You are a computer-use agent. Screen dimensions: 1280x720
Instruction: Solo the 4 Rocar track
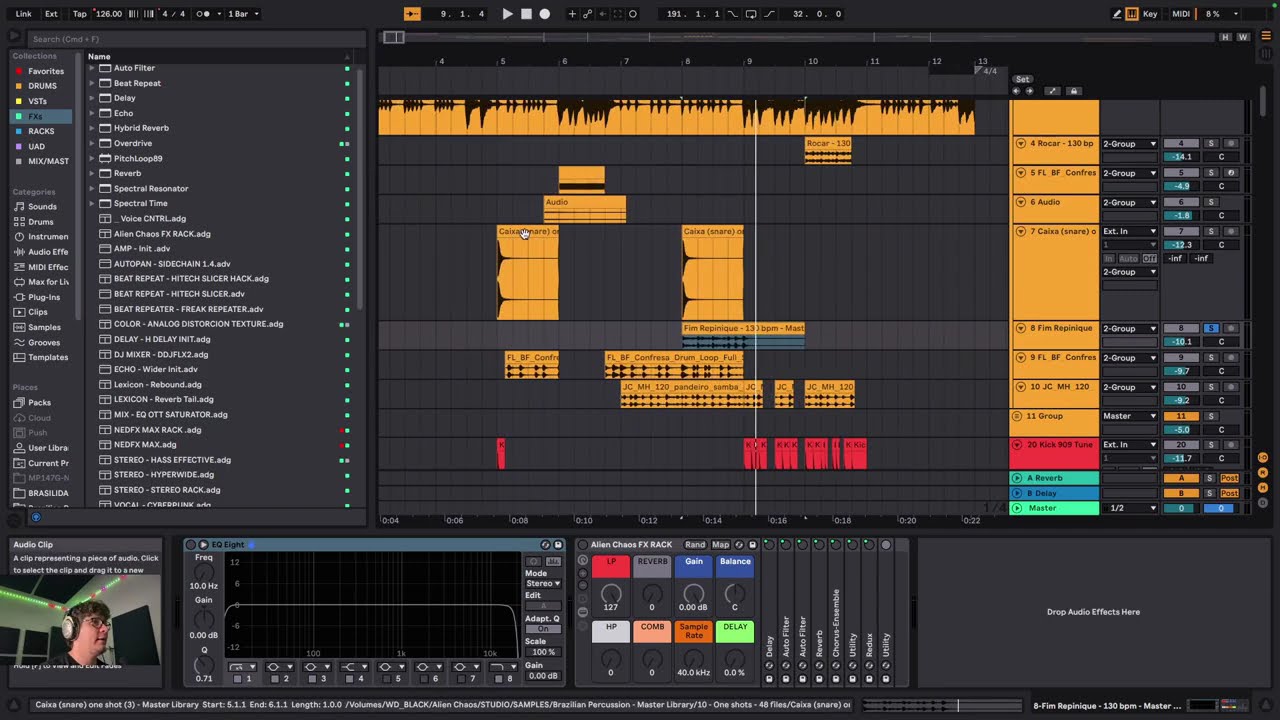pyautogui.click(x=1210, y=143)
